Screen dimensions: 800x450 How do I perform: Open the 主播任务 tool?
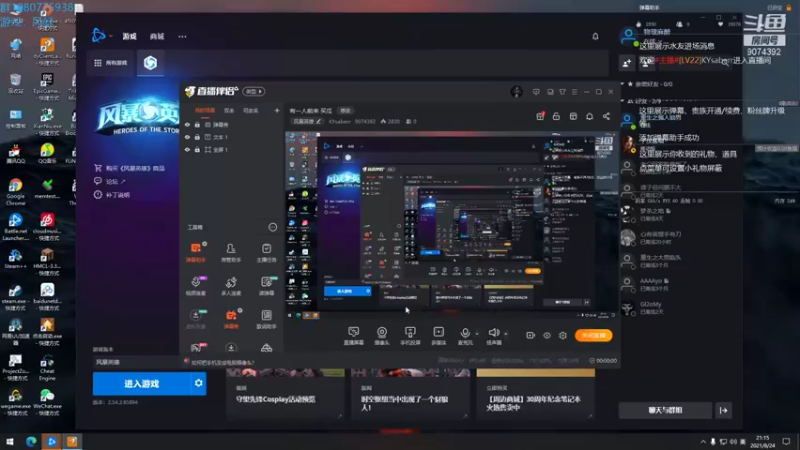point(266,252)
